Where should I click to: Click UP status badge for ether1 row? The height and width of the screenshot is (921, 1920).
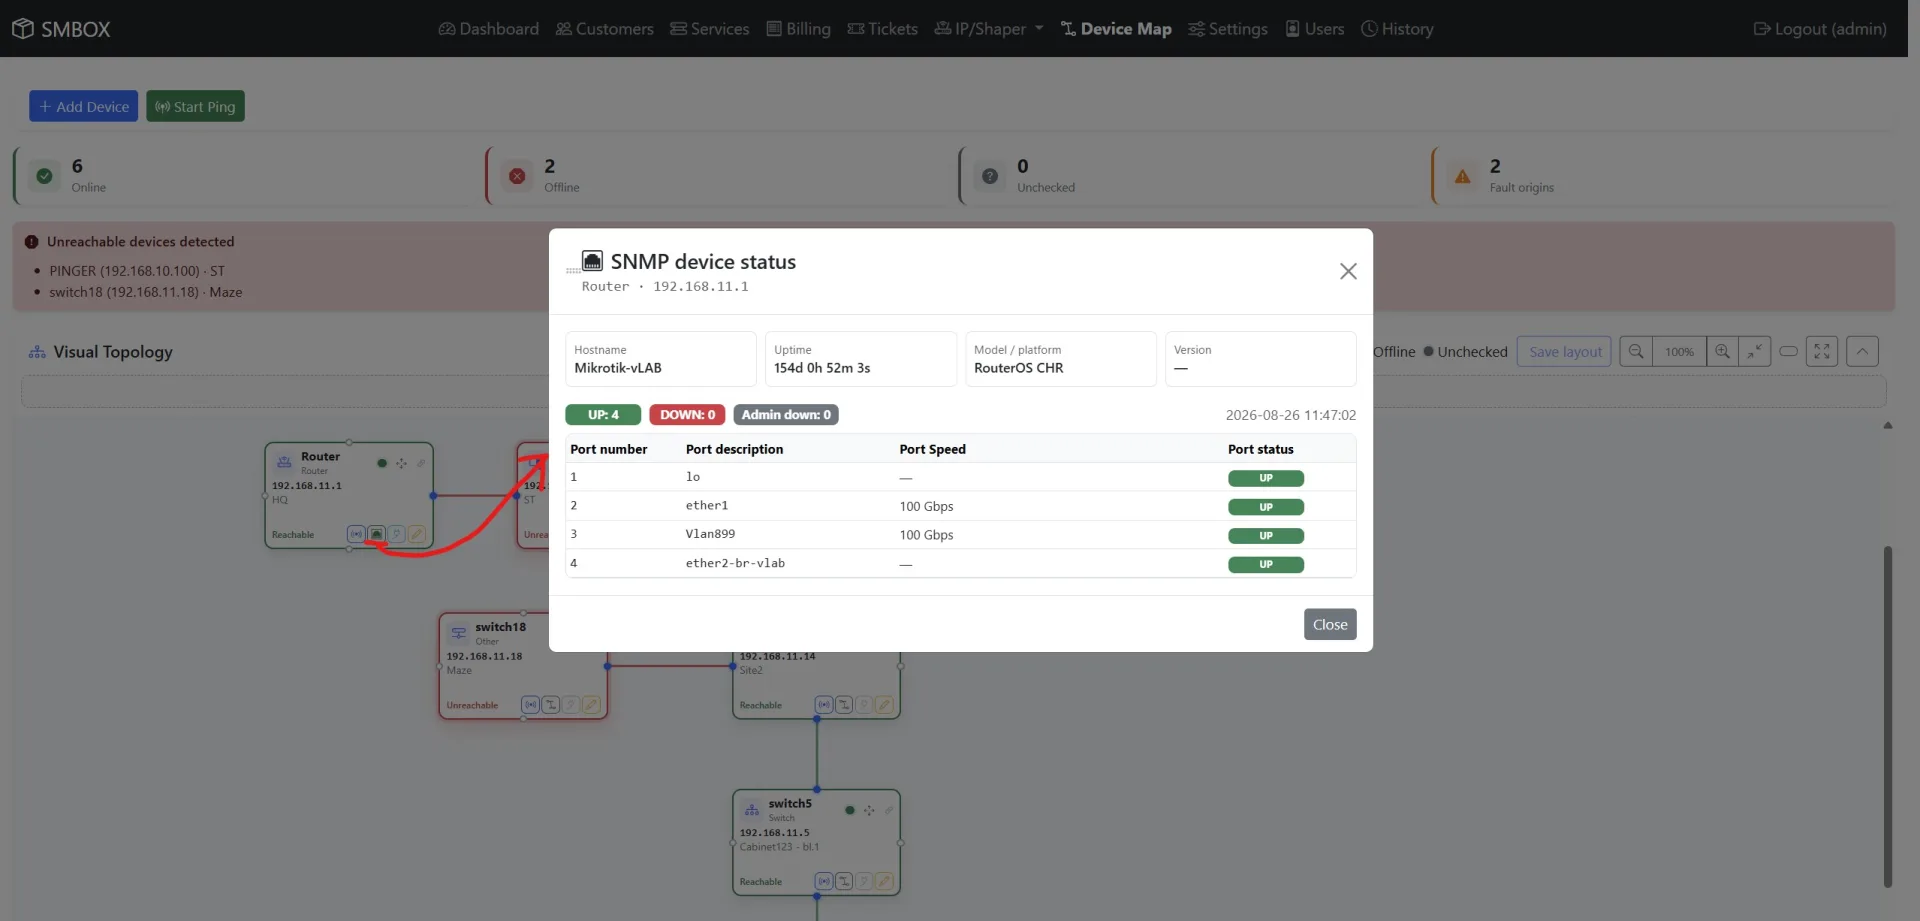click(x=1266, y=507)
